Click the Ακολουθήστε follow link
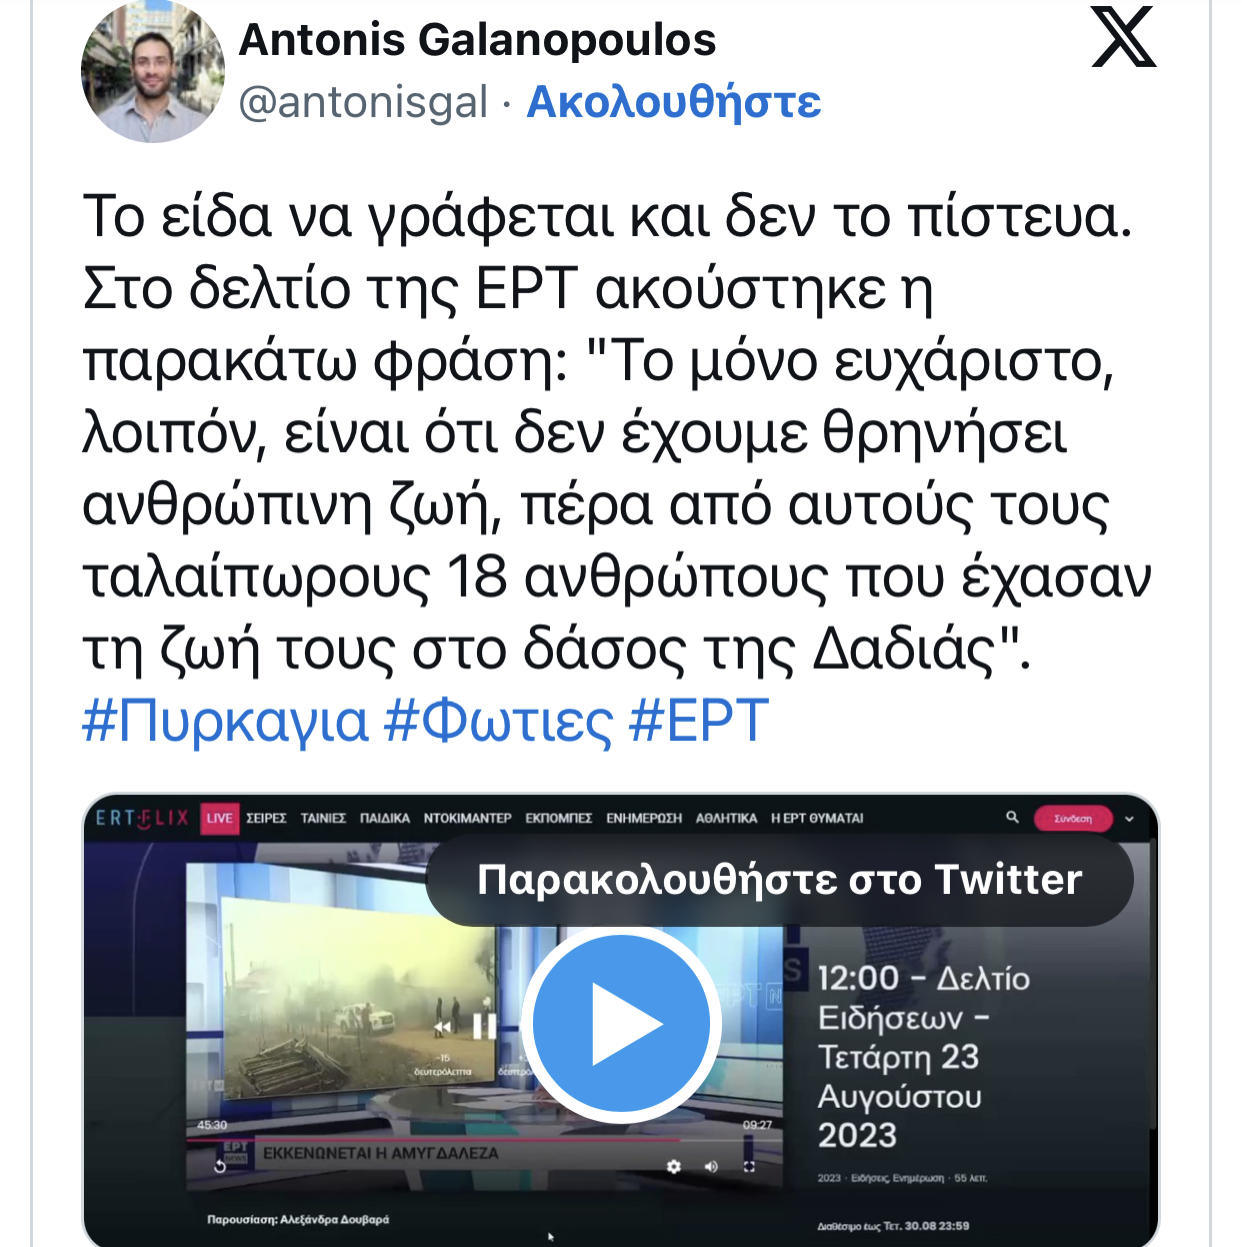The width and height of the screenshot is (1242, 1247). tap(674, 102)
